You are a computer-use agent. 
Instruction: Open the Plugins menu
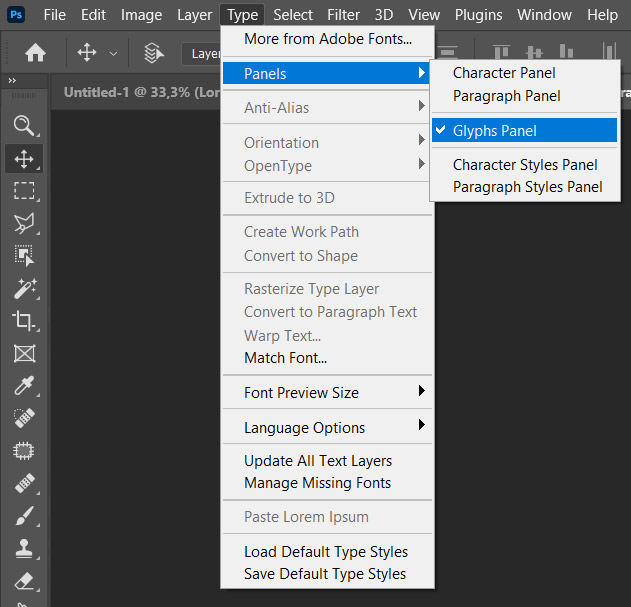478,15
